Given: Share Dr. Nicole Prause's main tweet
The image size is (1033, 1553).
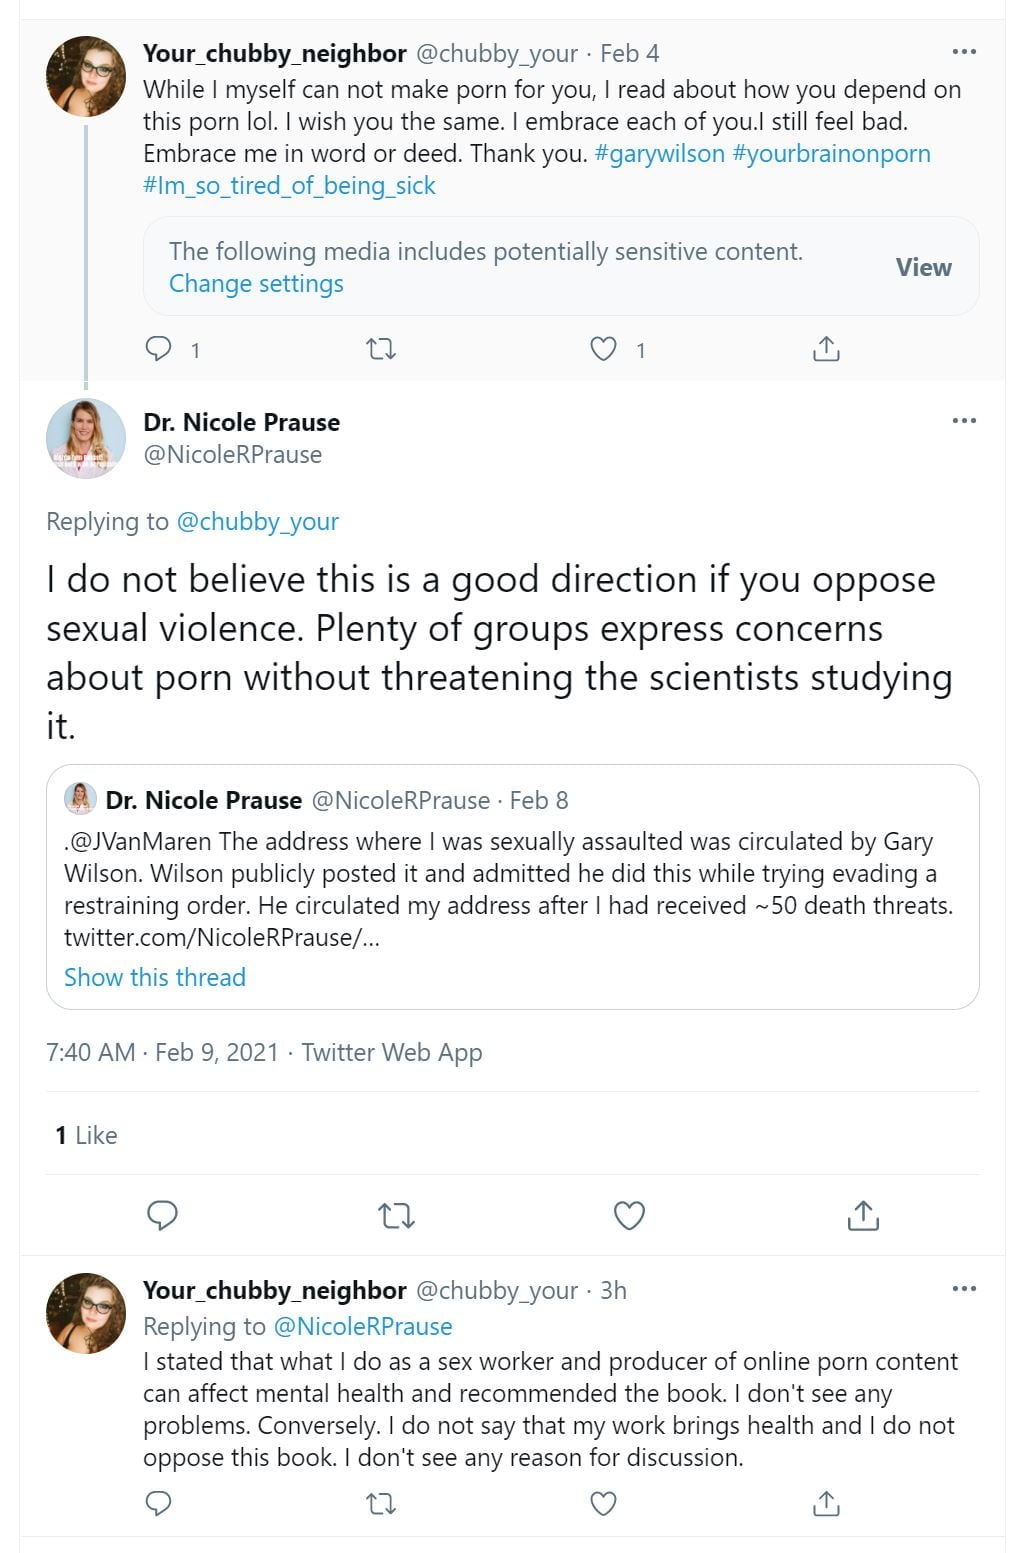Looking at the screenshot, I should point(862,1215).
